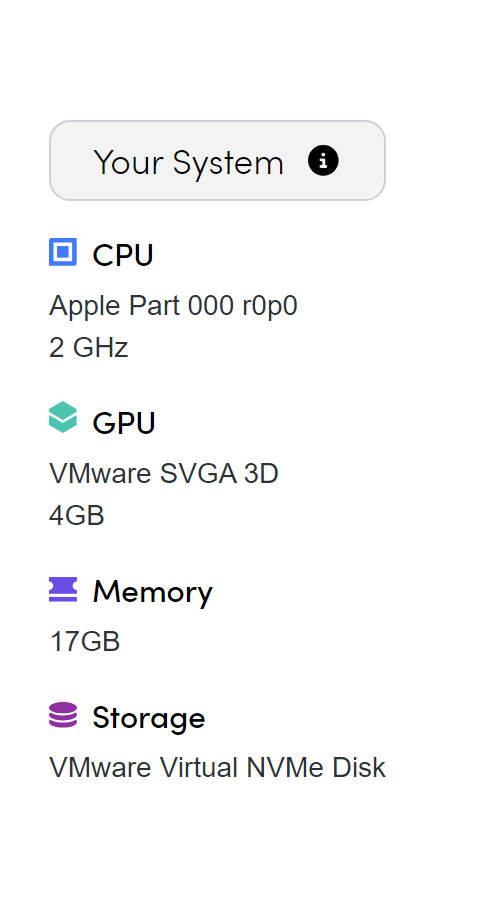Click the VMware SVGA 3D text
Viewport: 502px width, 906px height.
[x=164, y=474]
